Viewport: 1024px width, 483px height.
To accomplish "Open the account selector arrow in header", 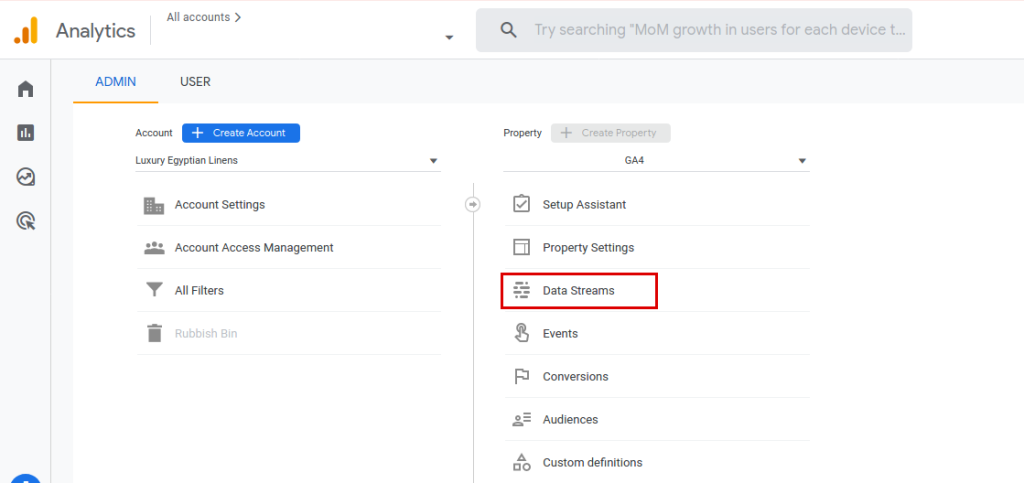I will click(449, 37).
